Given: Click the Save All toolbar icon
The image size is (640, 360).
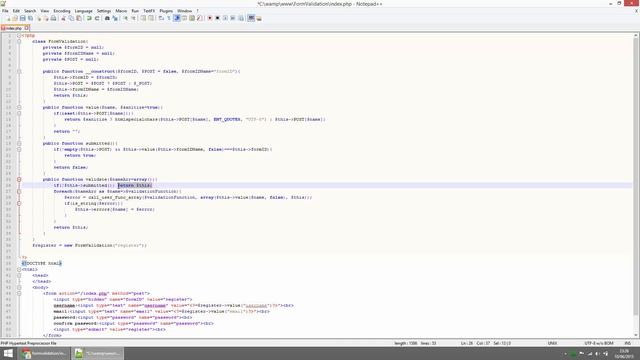Looking at the screenshot, I should click(30, 18).
